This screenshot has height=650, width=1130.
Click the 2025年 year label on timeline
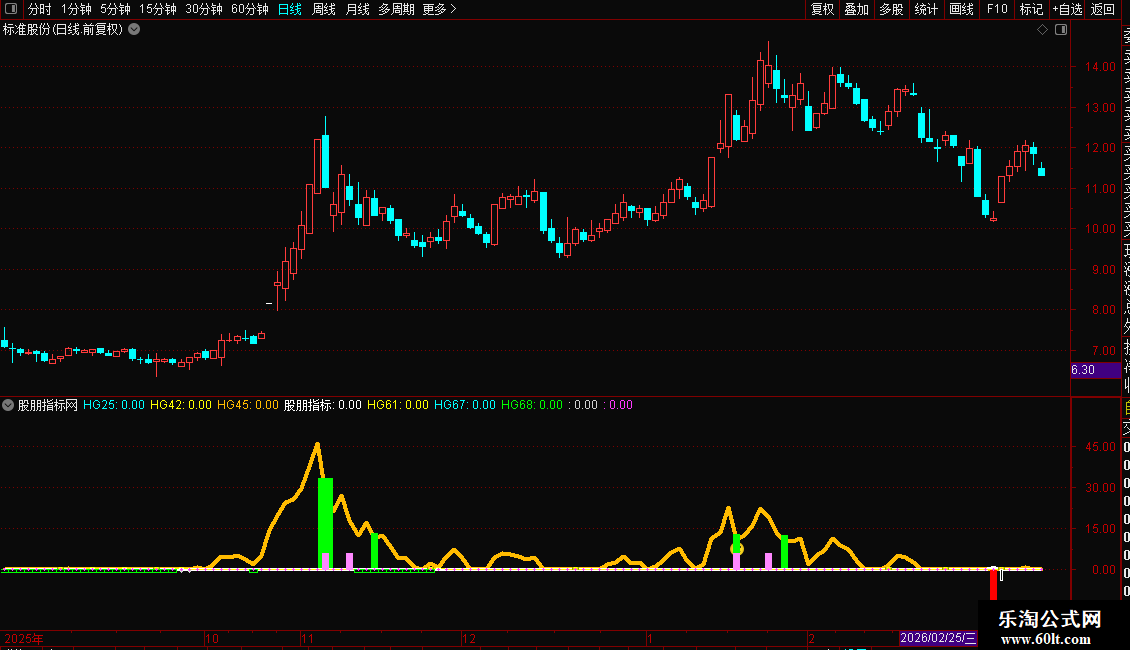24,638
